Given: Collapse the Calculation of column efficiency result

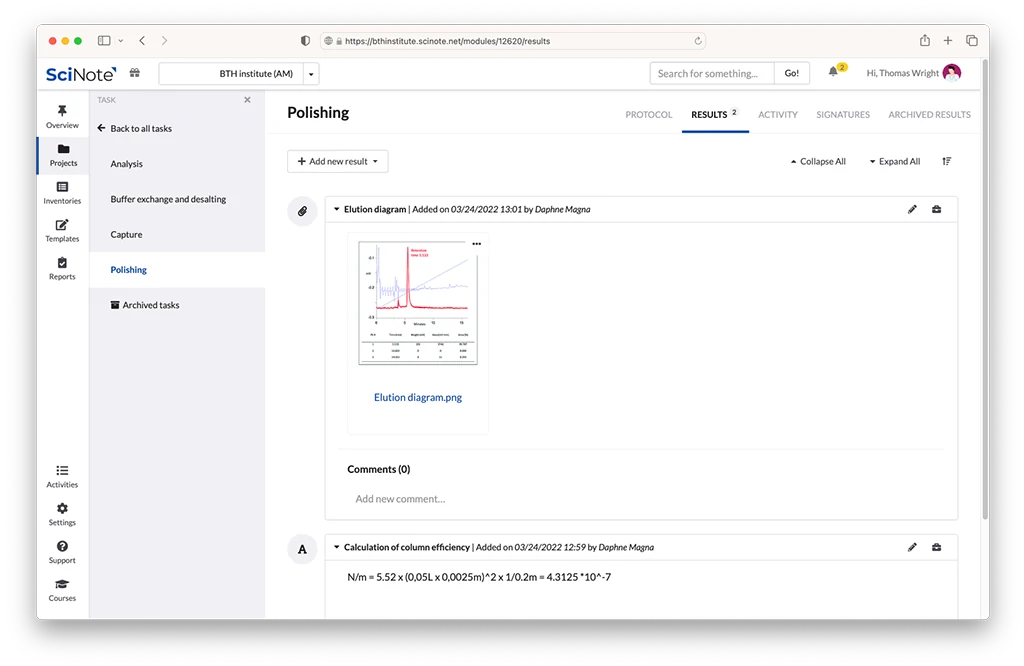Looking at the screenshot, I should click(x=337, y=548).
